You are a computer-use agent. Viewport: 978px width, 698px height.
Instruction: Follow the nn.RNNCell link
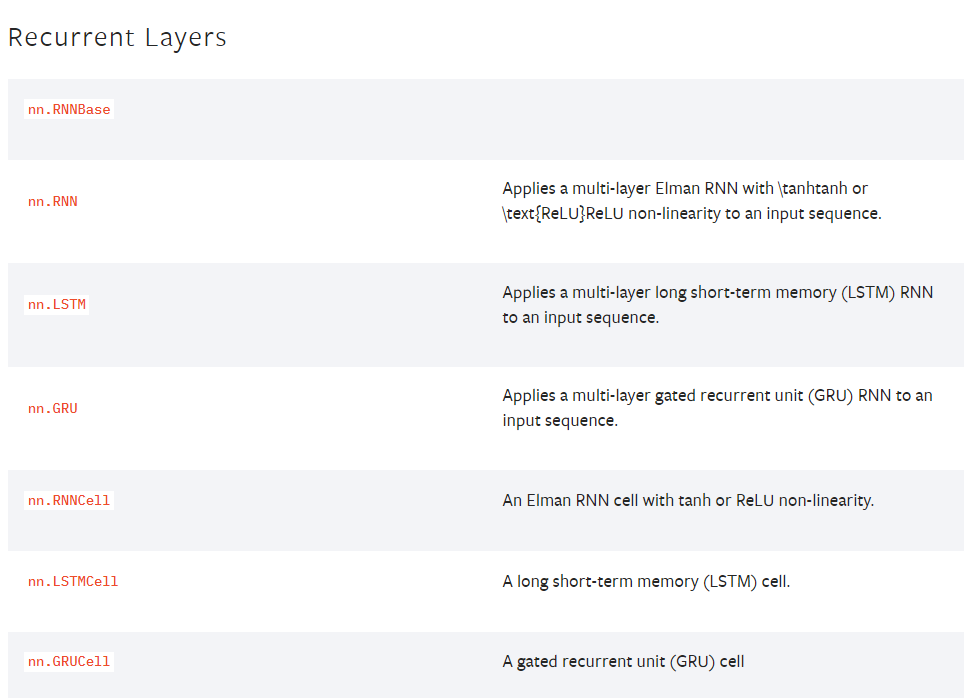69,500
